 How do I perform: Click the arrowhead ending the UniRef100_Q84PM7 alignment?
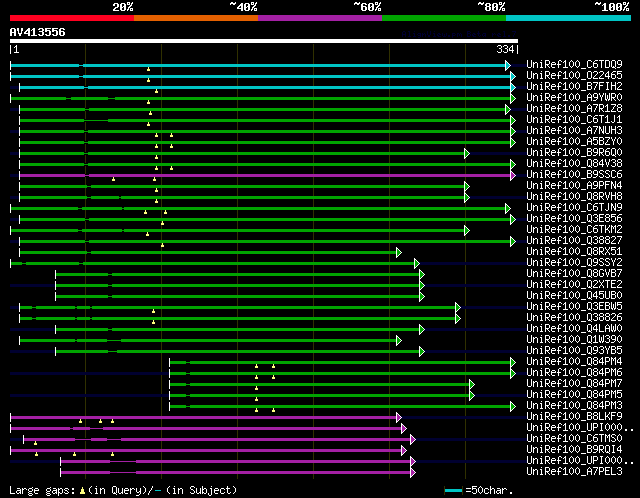point(471,384)
